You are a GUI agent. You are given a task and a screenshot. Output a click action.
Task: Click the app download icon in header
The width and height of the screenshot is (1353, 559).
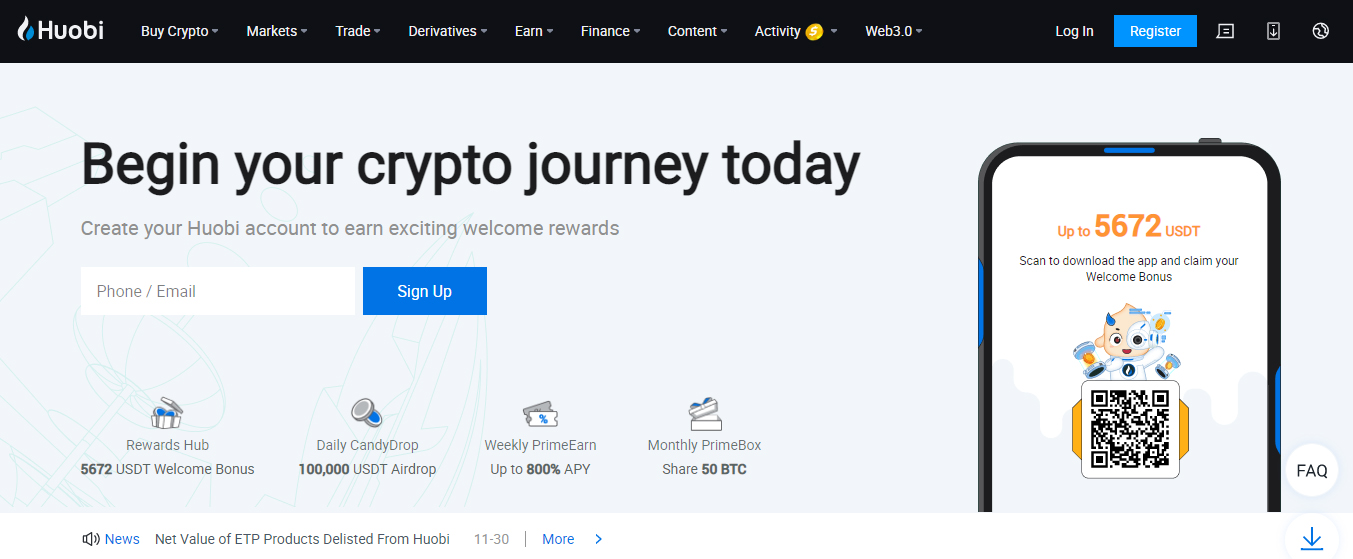coord(1273,31)
